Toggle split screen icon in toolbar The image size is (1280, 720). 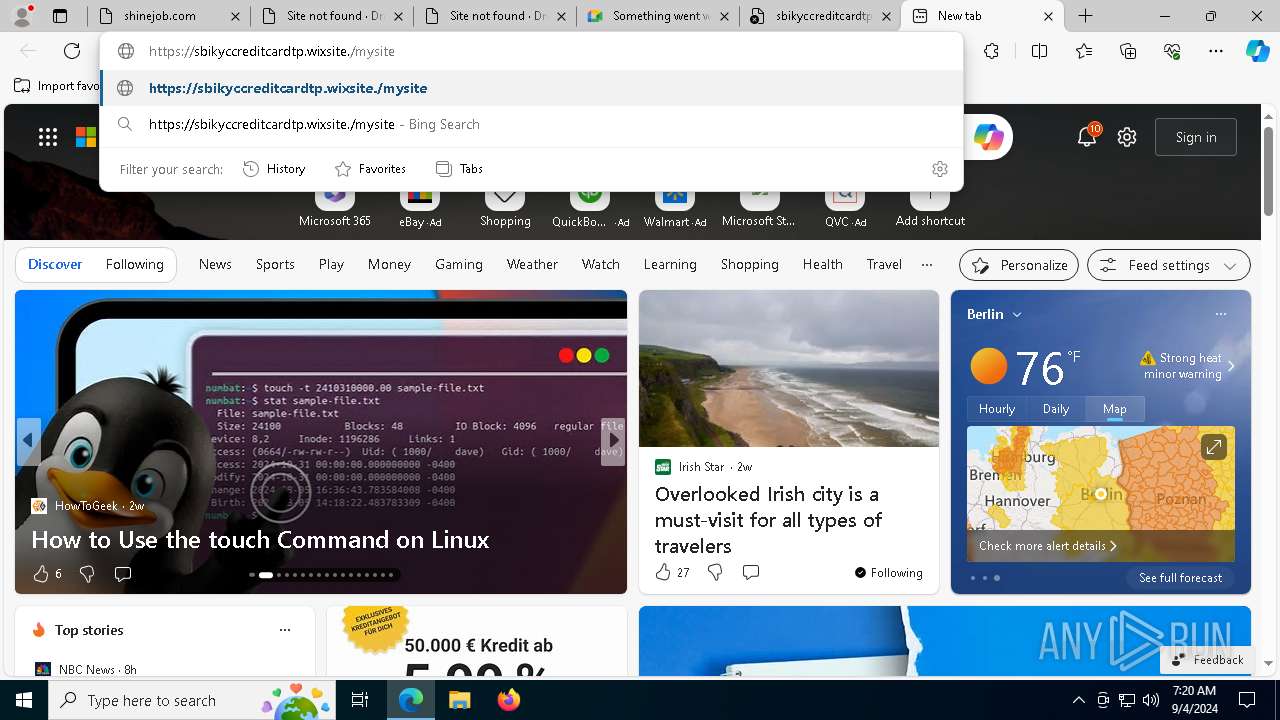[1039, 51]
